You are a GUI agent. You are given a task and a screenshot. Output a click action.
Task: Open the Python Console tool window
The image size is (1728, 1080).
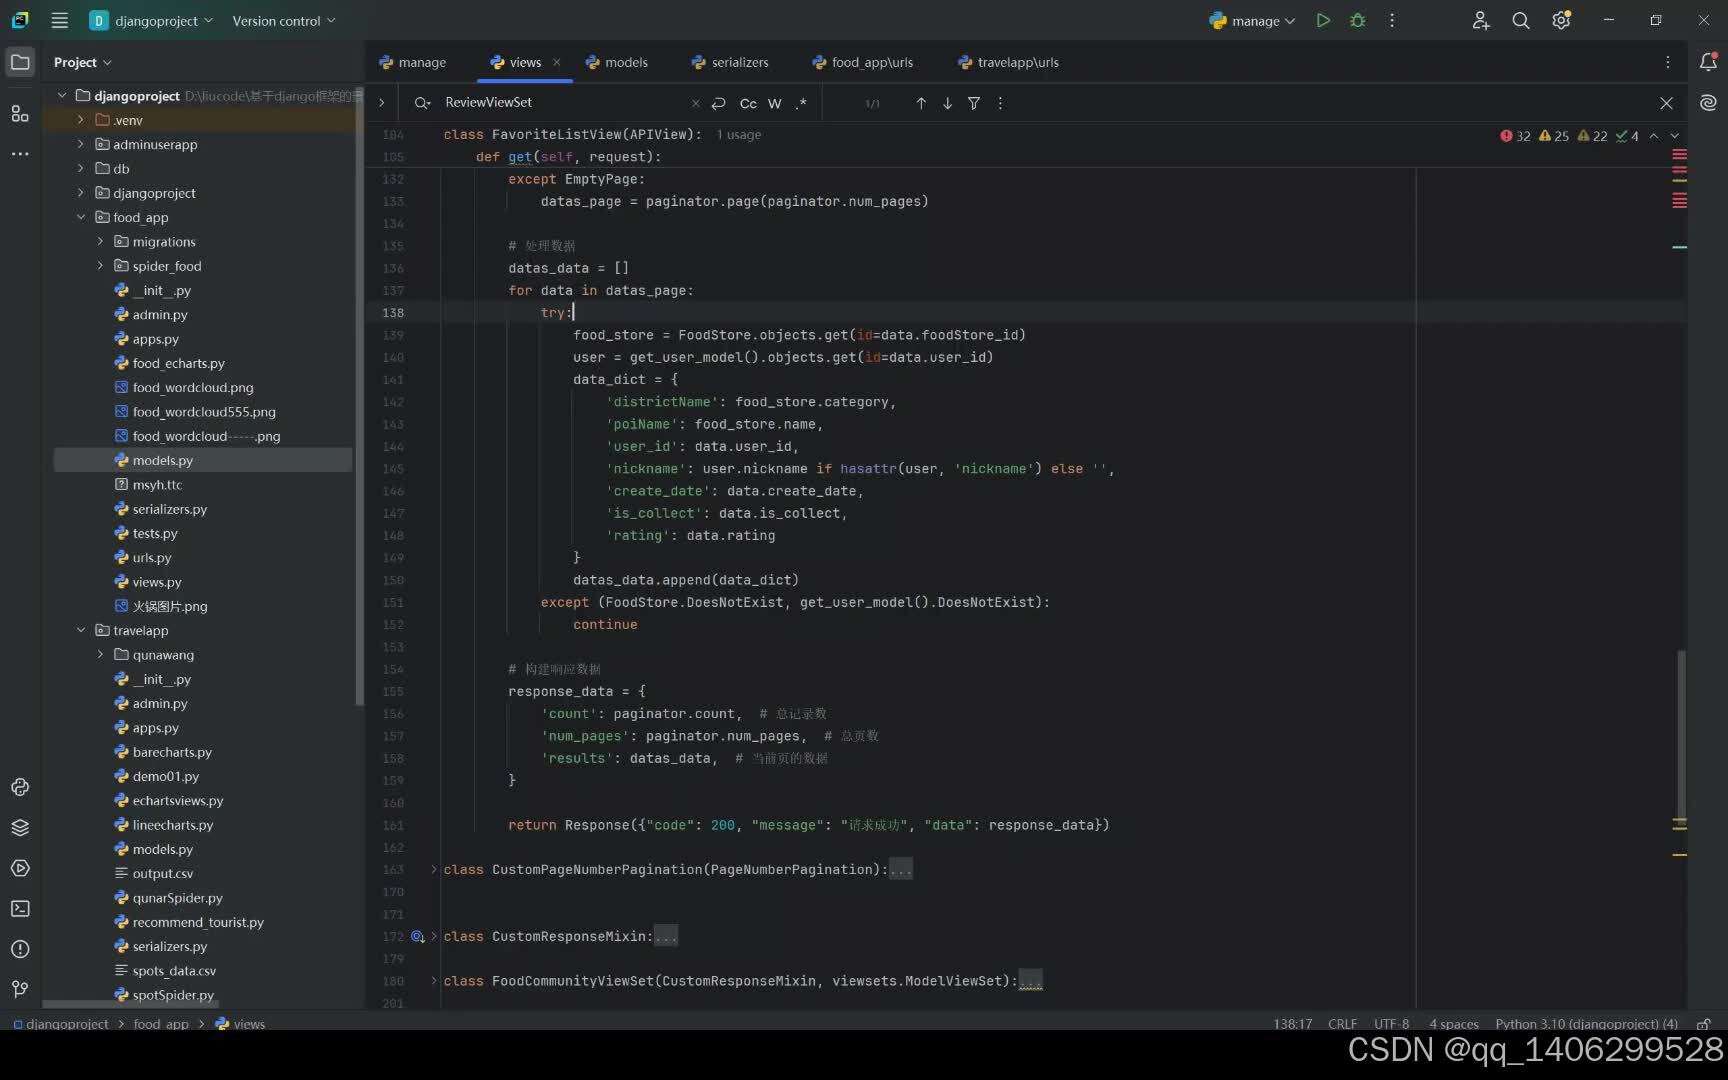20,787
